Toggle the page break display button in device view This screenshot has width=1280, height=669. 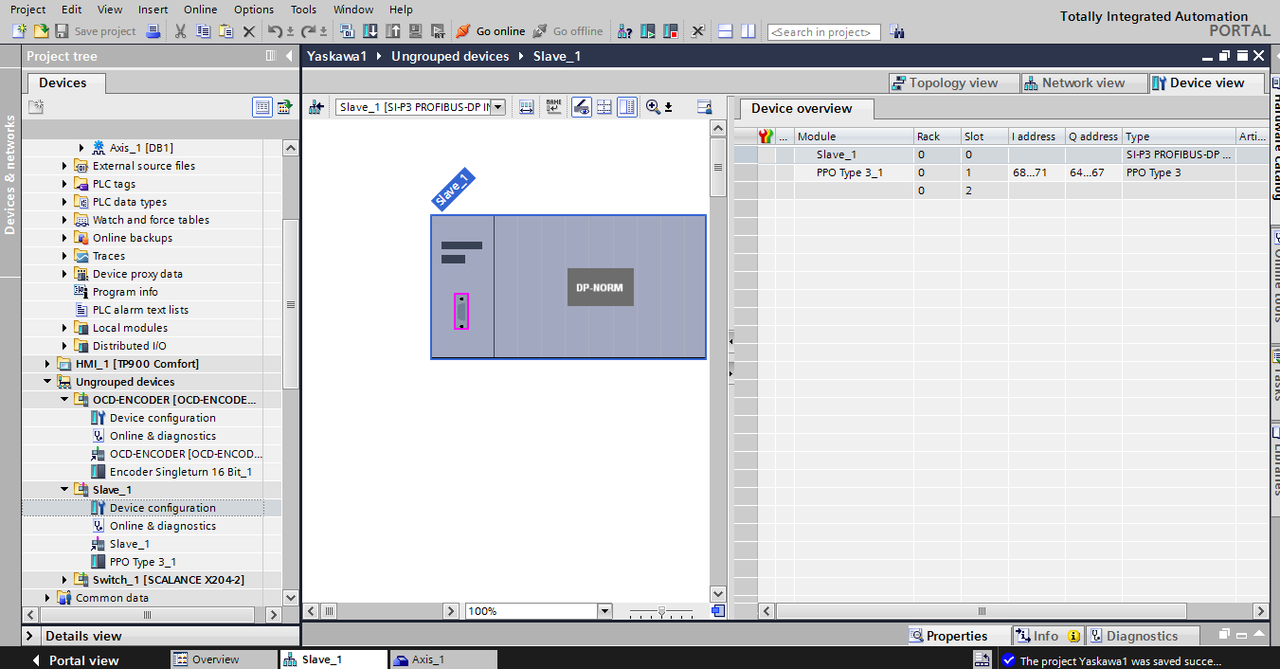[604, 107]
